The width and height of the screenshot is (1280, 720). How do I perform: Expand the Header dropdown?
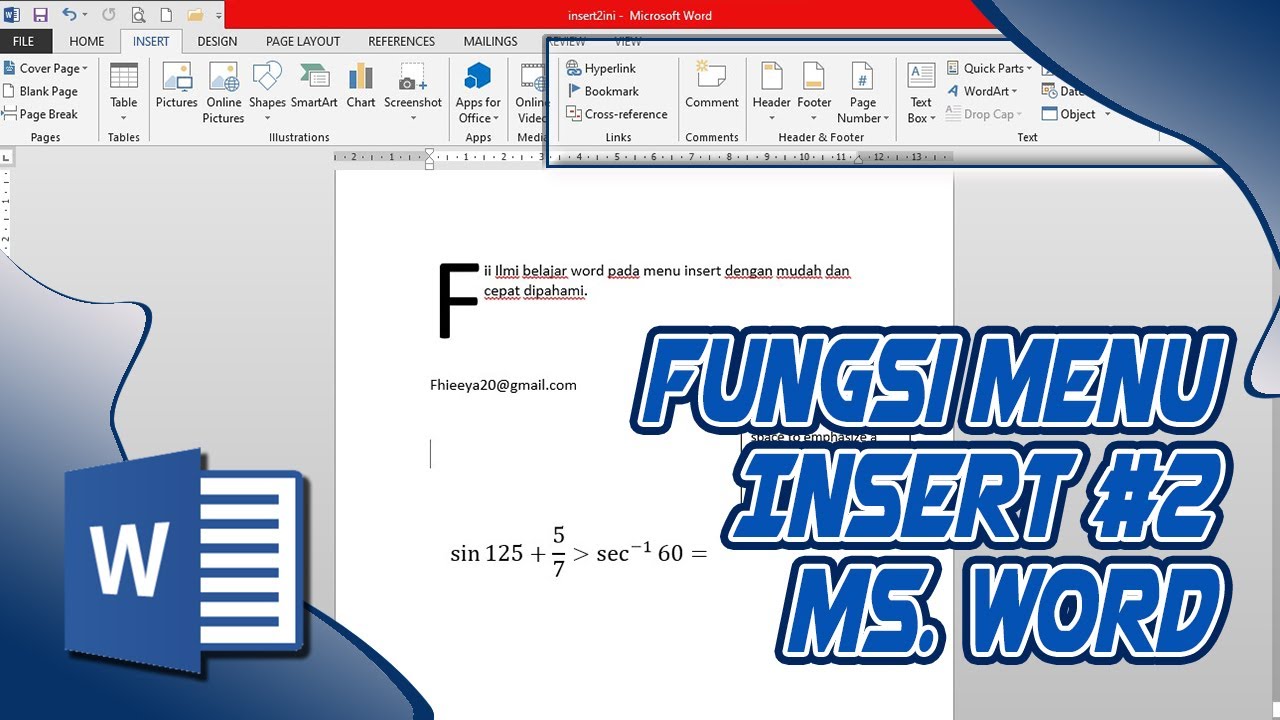tap(771, 93)
